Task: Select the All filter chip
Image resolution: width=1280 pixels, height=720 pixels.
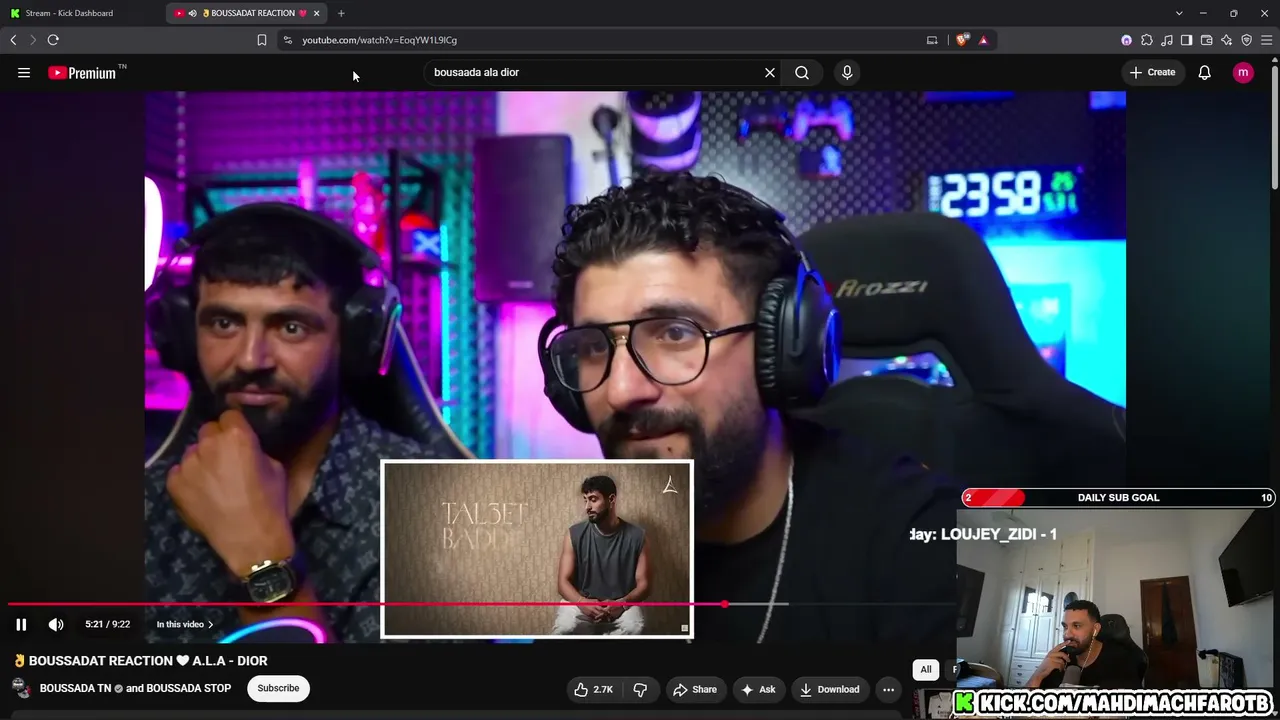Action: 926,670
